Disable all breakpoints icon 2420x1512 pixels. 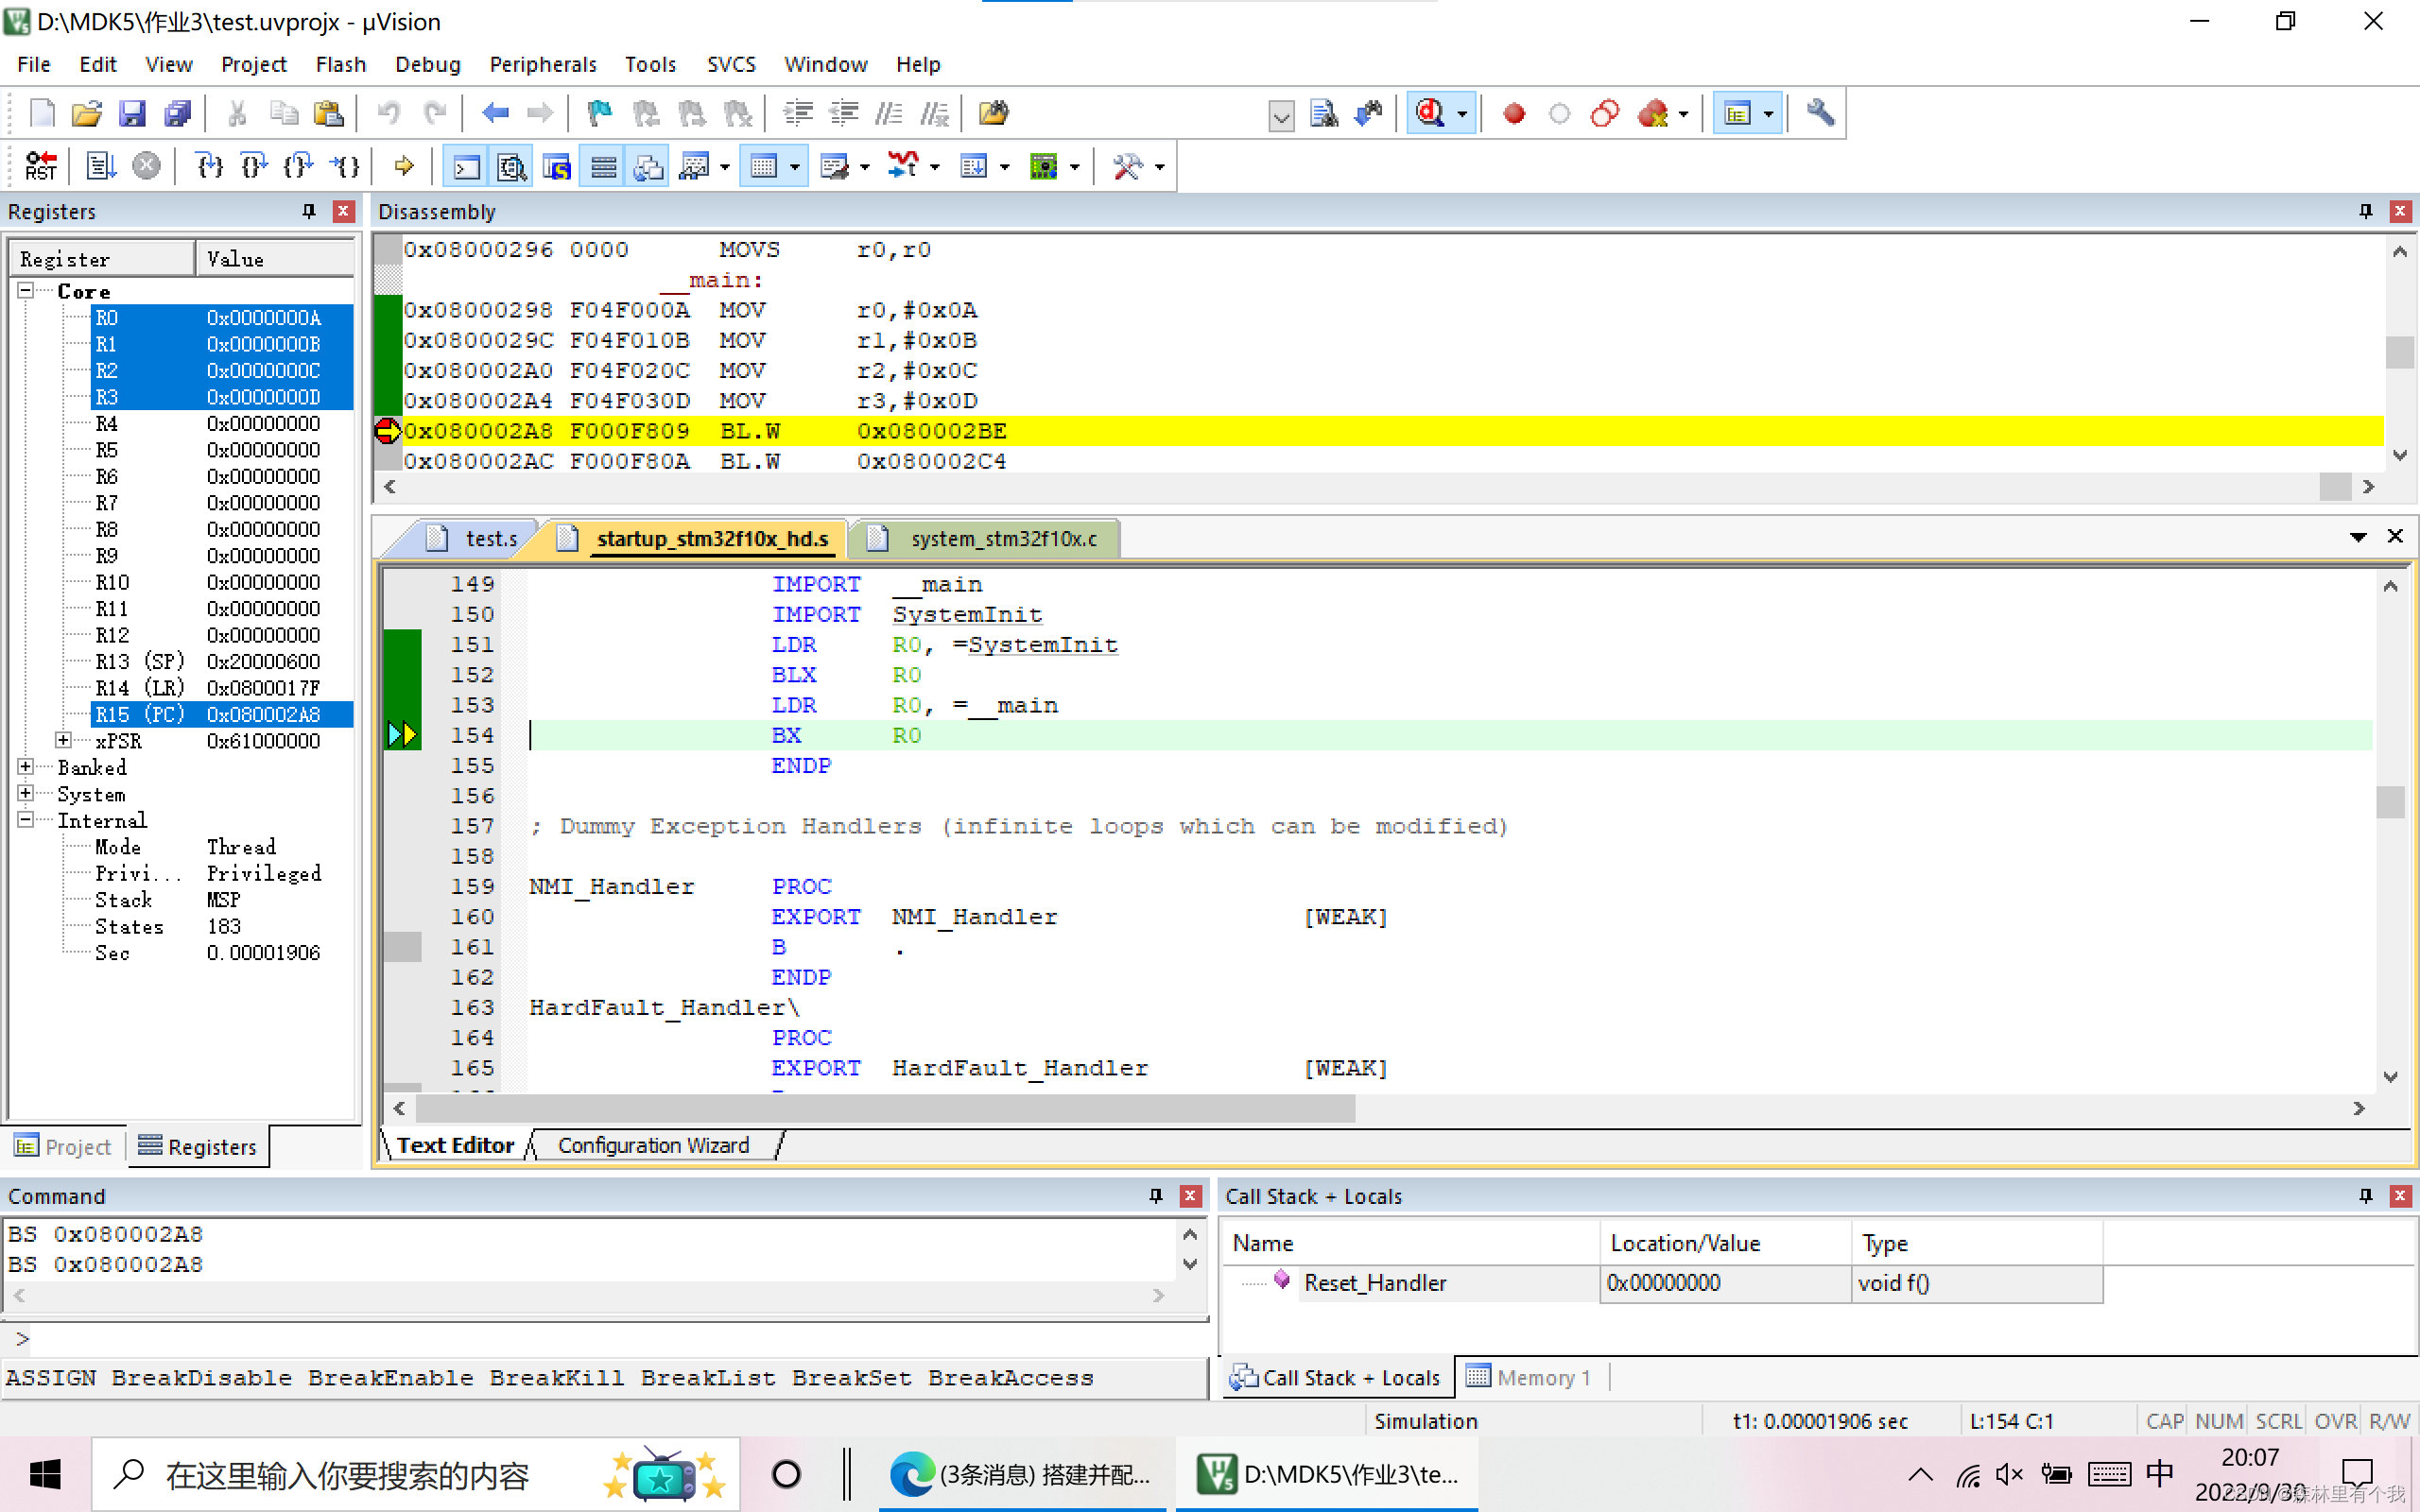pos(1605,113)
